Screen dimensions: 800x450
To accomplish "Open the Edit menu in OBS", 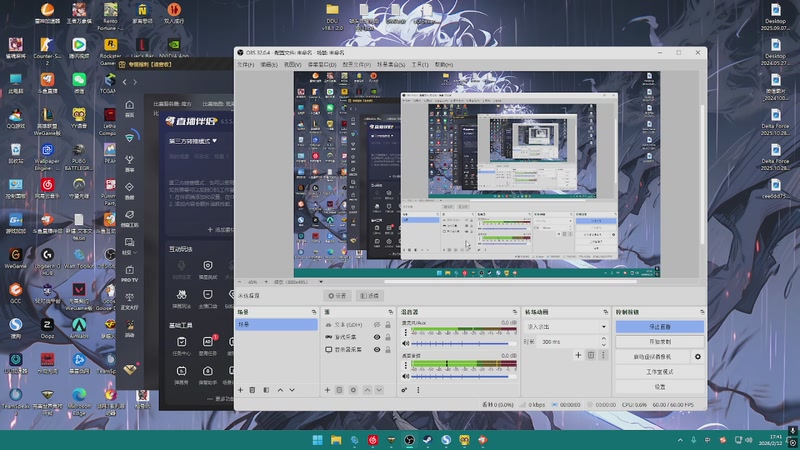I will [269, 65].
